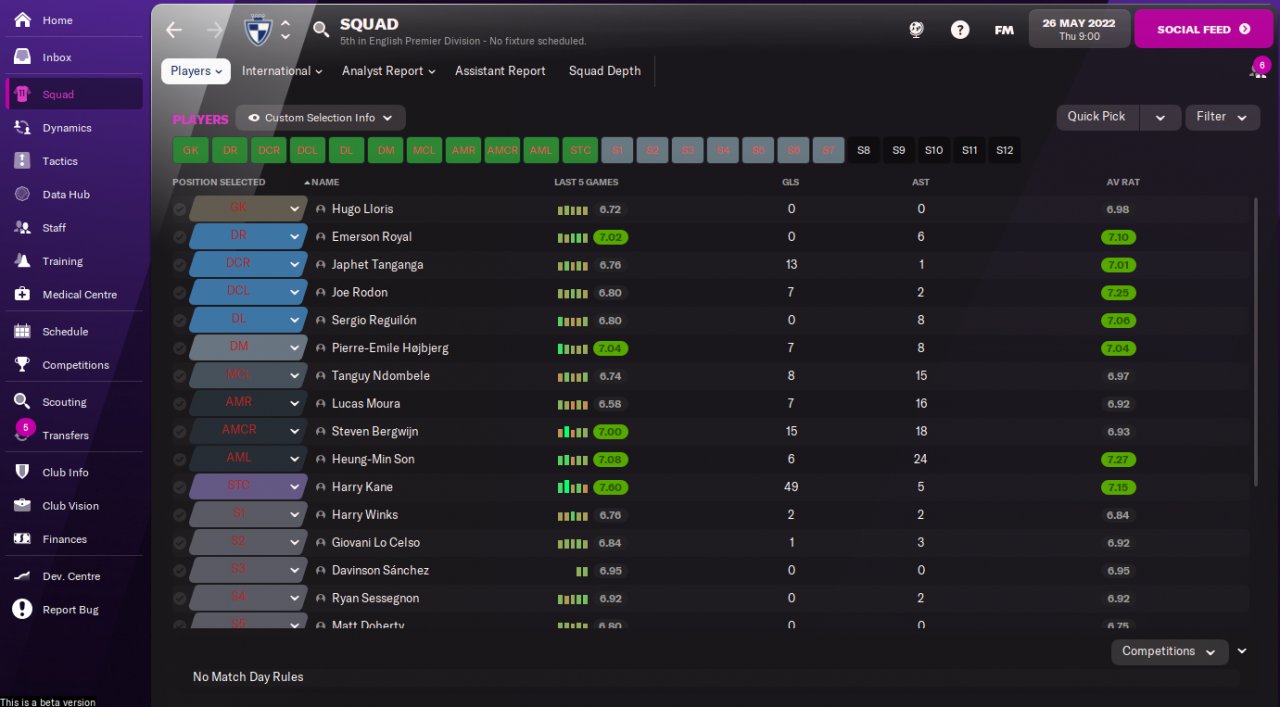Open Finances icon in sidebar
The image size is (1280, 707).
[22, 539]
